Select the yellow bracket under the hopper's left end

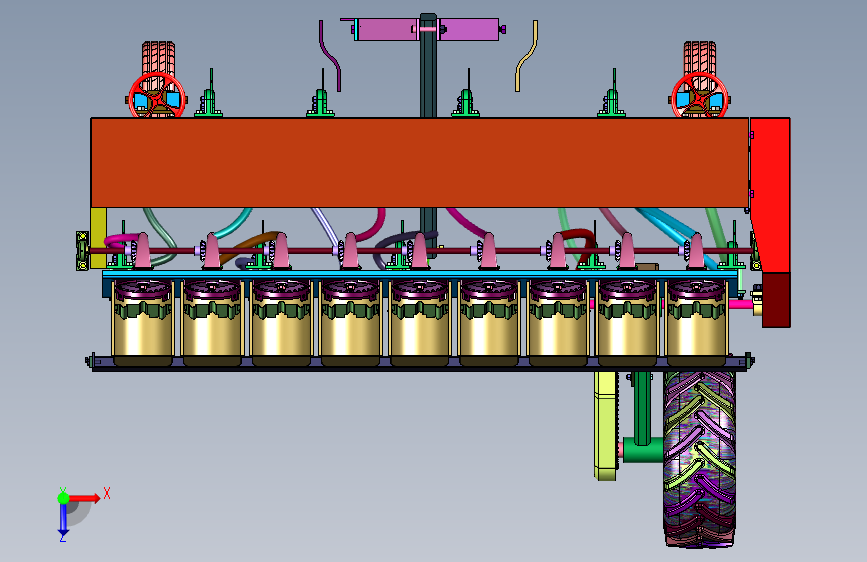click(98, 238)
